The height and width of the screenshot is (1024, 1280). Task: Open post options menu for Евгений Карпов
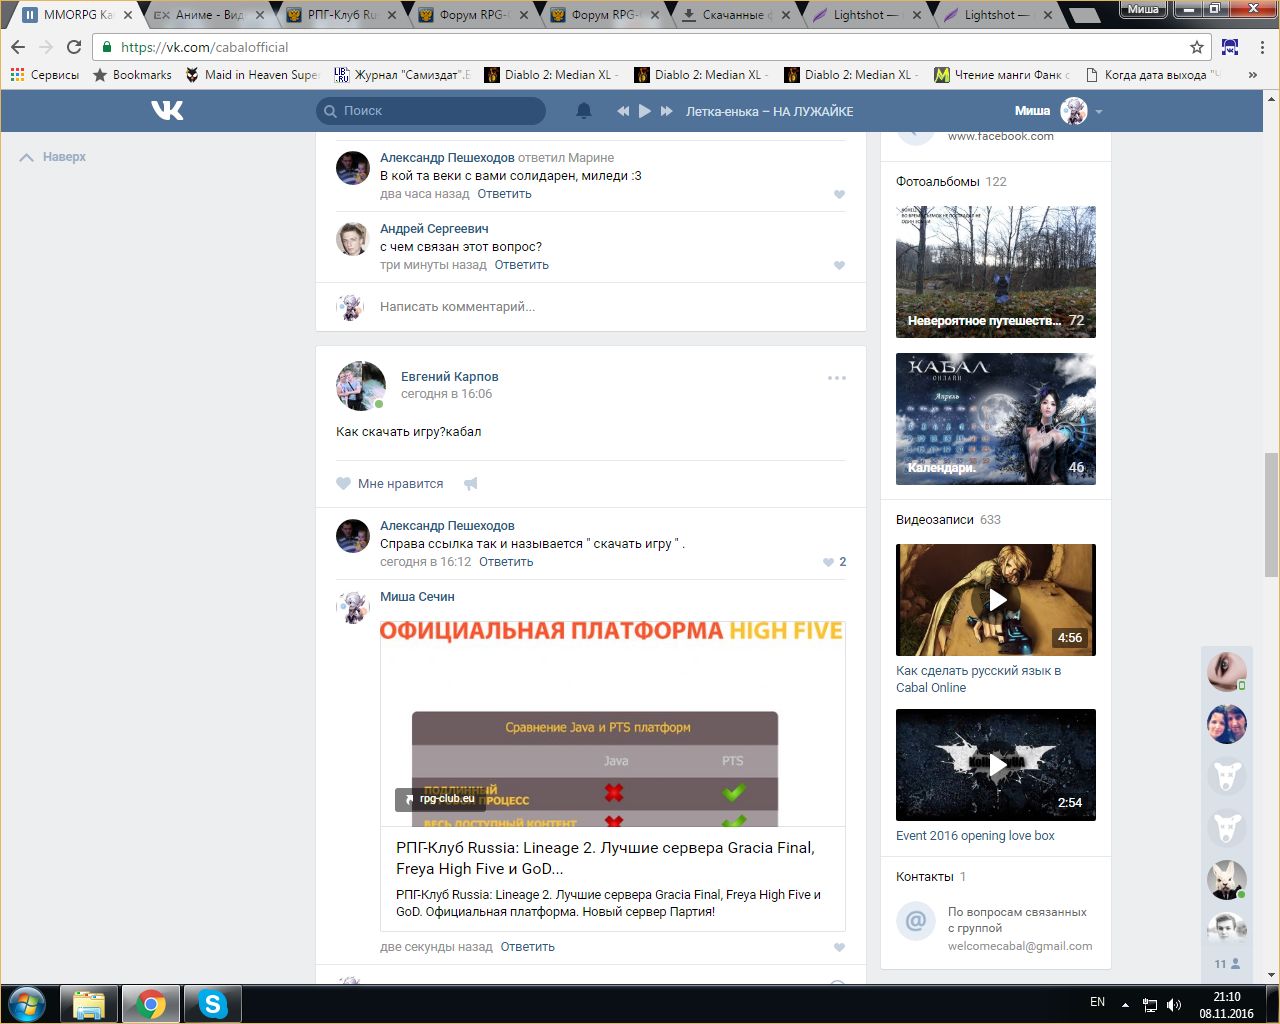click(837, 378)
